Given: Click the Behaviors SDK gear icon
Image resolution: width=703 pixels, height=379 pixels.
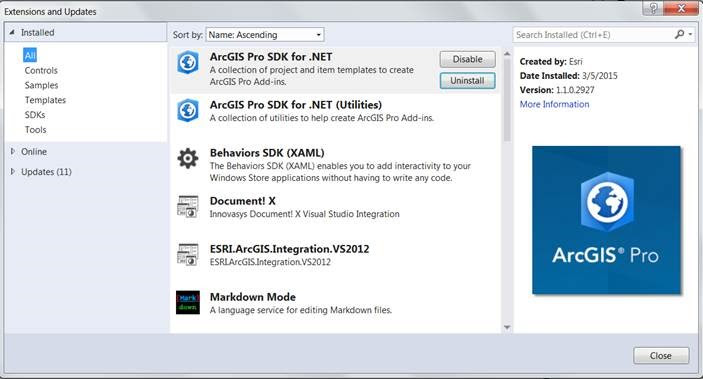Looking at the screenshot, I should pyautogui.click(x=188, y=158).
